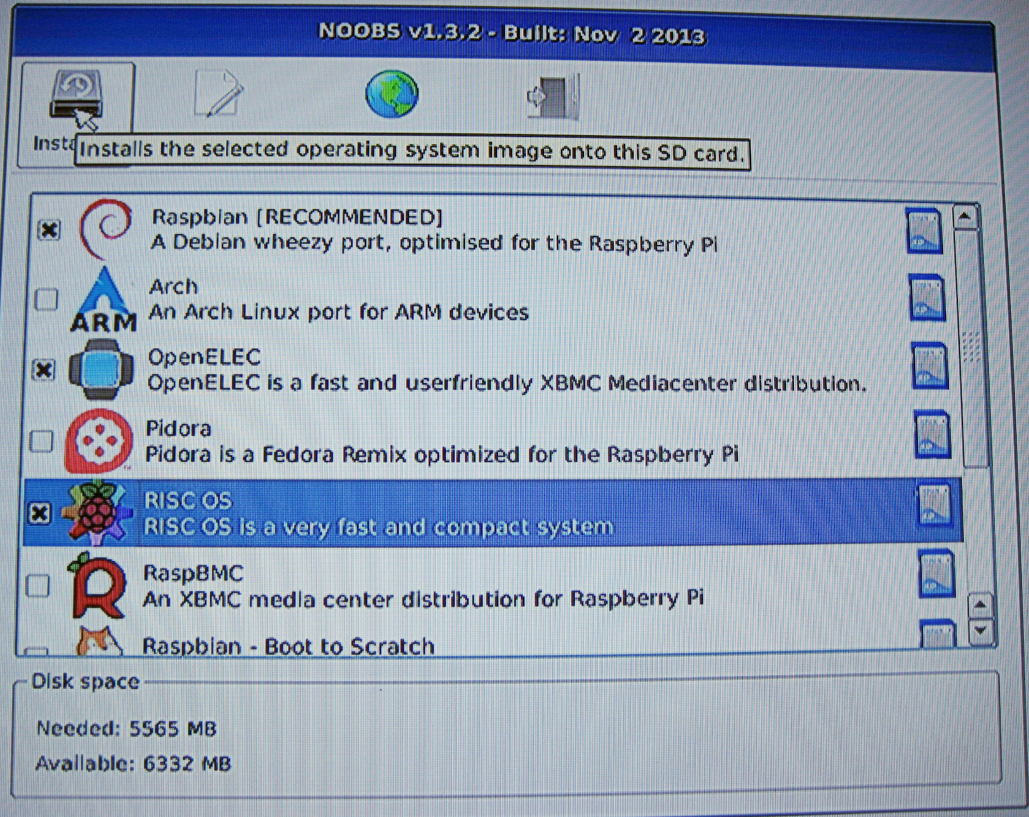Screen dimensions: 1029x817
Task: Select 'Raspbian - Boot to Scratch' row
Action: point(288,646)
